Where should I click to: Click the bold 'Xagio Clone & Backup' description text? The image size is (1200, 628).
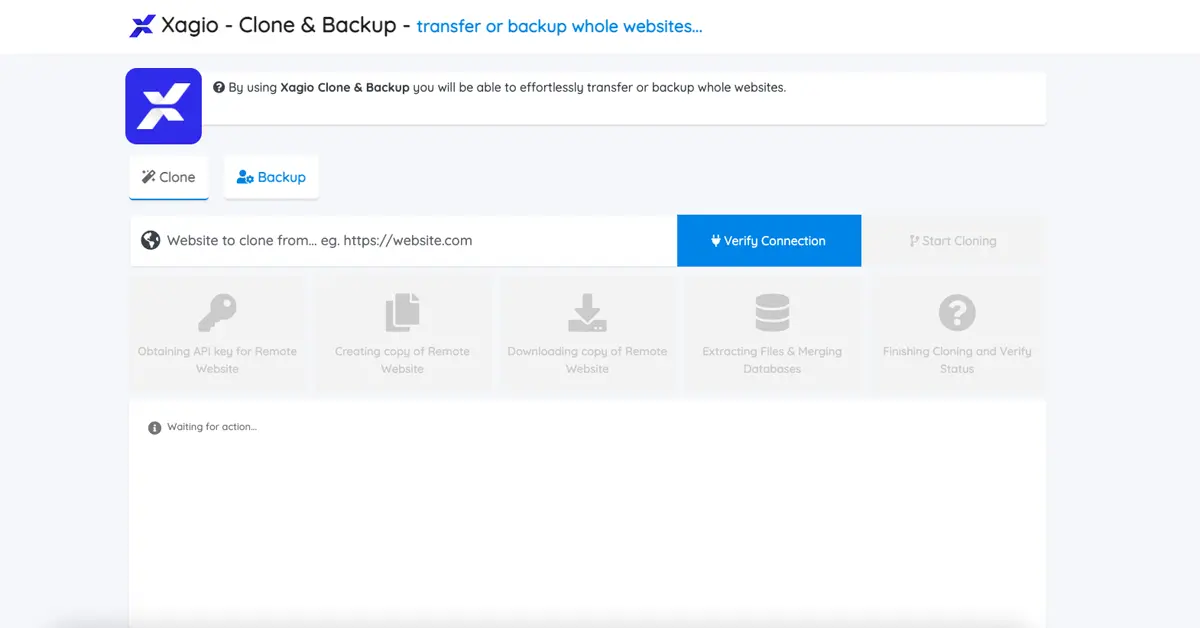345,87
